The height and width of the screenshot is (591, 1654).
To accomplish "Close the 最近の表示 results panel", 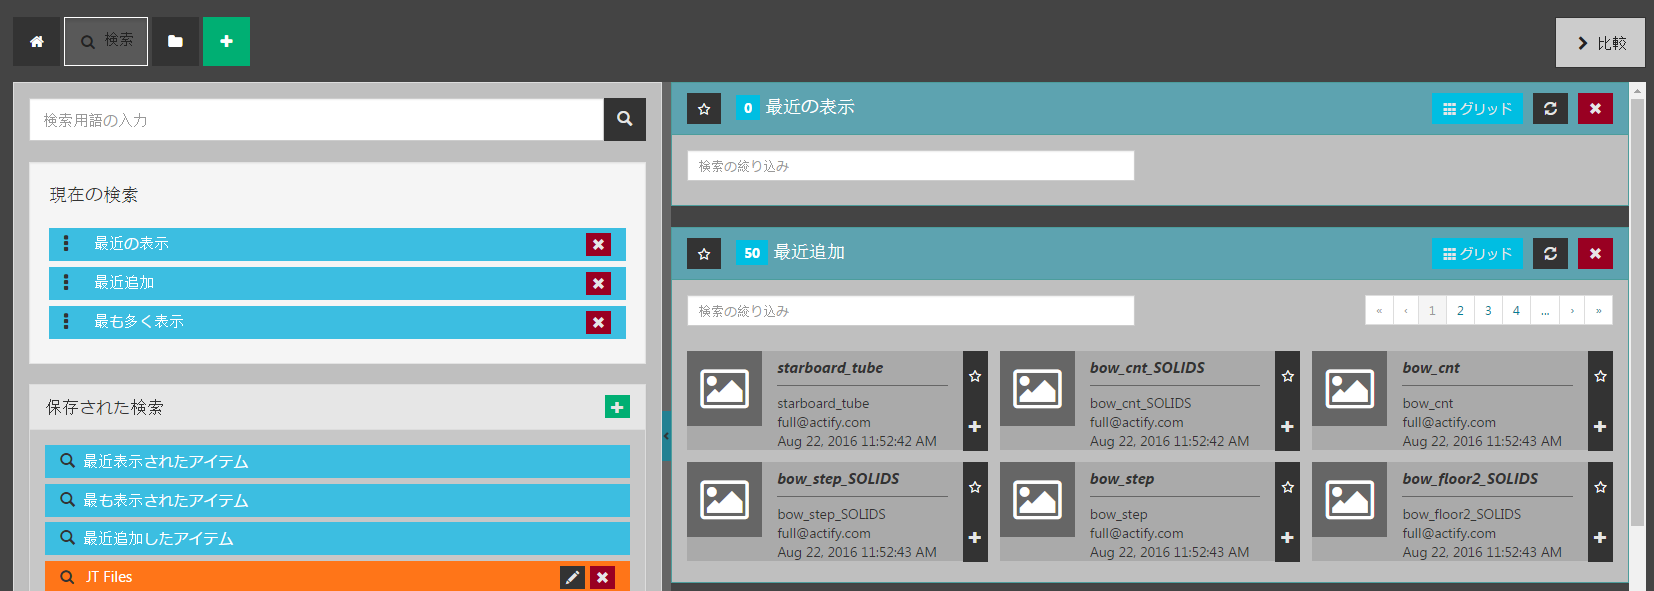I will pyautogui.click(x=1595, y=109).
